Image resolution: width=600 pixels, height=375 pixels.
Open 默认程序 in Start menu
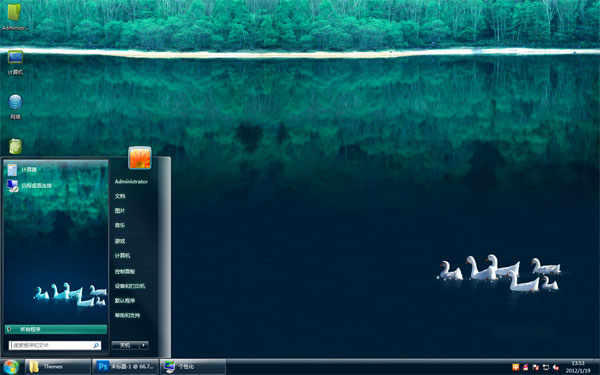[125, 300]
